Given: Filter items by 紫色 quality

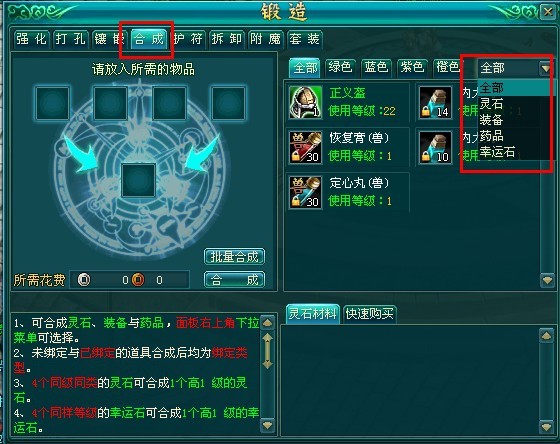Looking at the screenshot, I should [412, 67].
